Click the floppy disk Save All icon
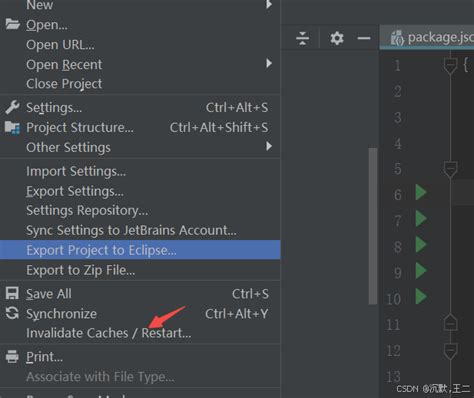This screenshot has width=474, height=398. (12, 294)
